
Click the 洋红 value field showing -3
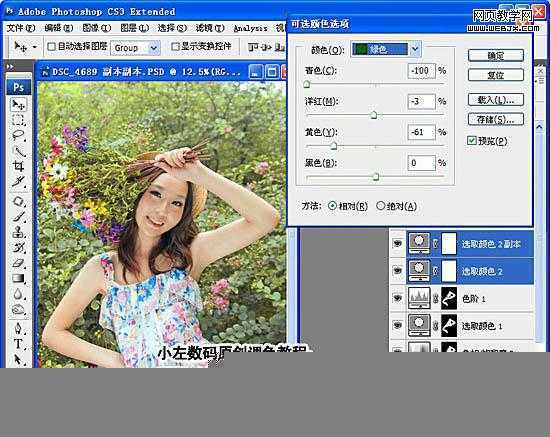pyautogui.click(x=421, y=101)
